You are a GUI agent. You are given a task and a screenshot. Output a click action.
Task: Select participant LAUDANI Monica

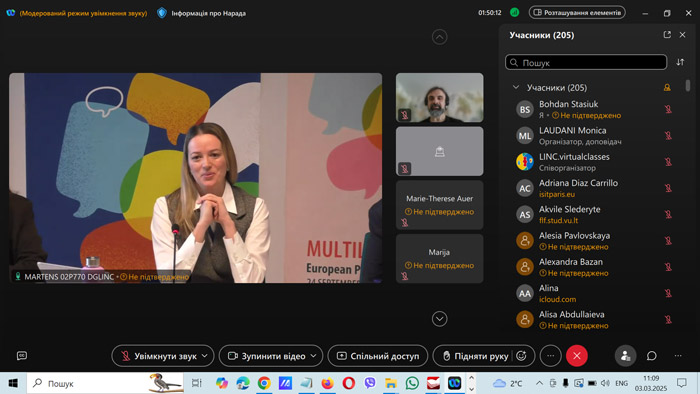(x=595, y=136)
